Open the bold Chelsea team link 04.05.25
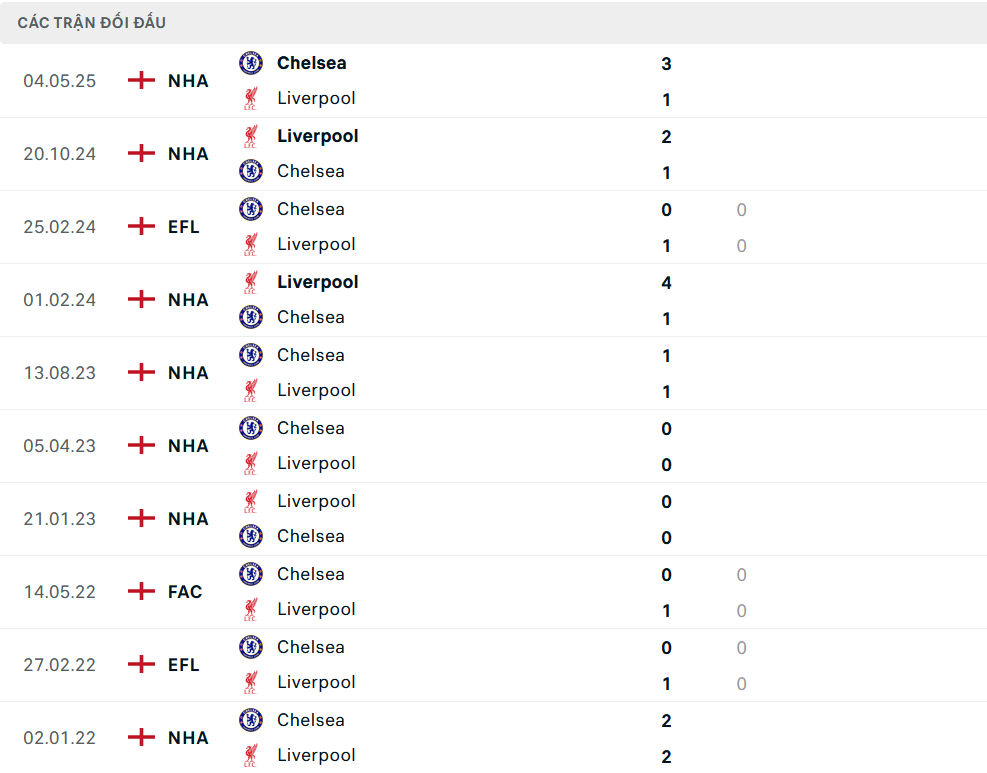The width and height of the screenshot is (987, 773). (x=312, y=63)
